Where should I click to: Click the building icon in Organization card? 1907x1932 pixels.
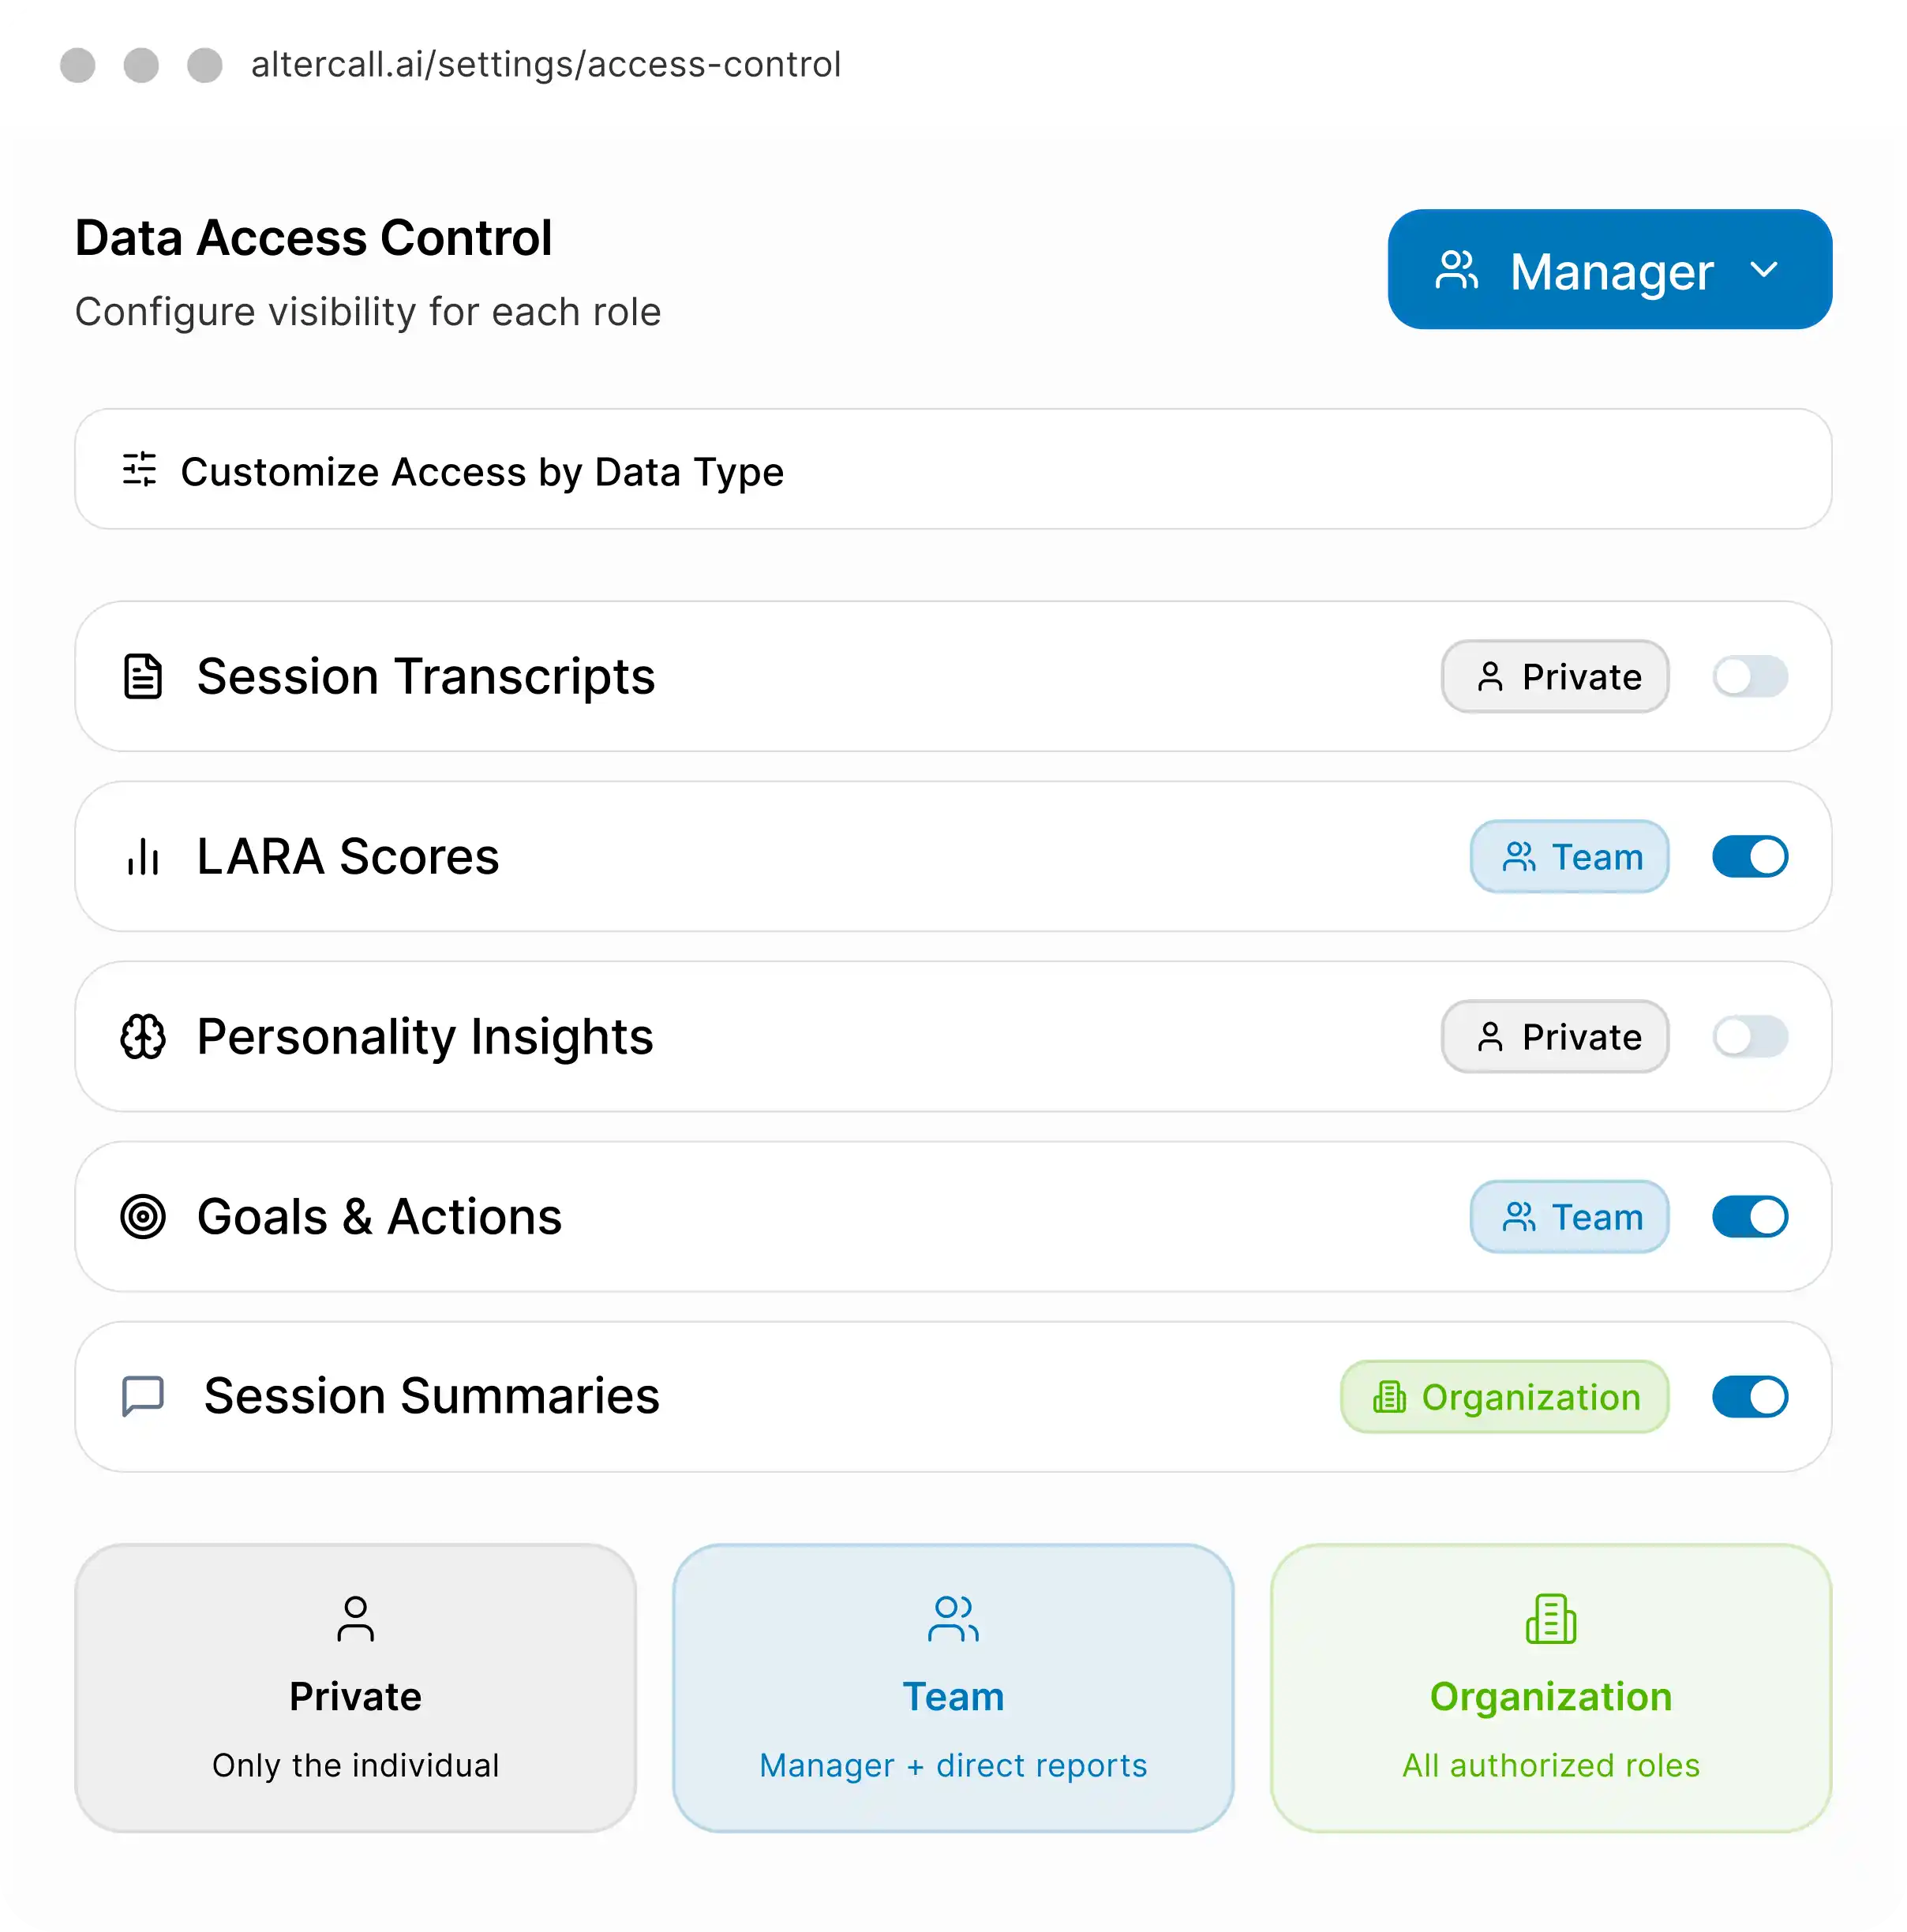(1550, 1619)
